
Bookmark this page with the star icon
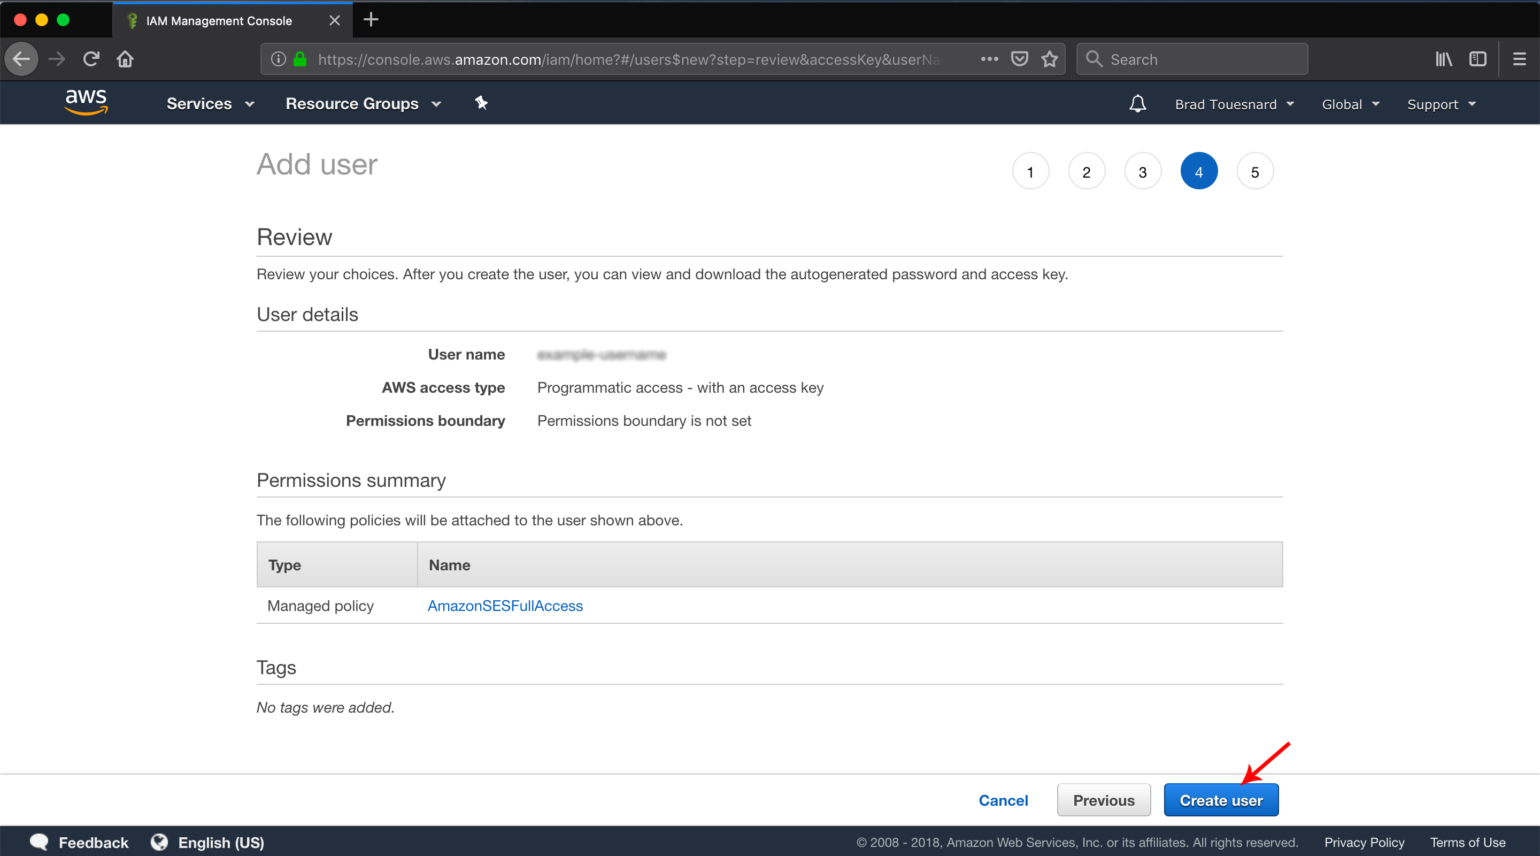pos(1049,59)
